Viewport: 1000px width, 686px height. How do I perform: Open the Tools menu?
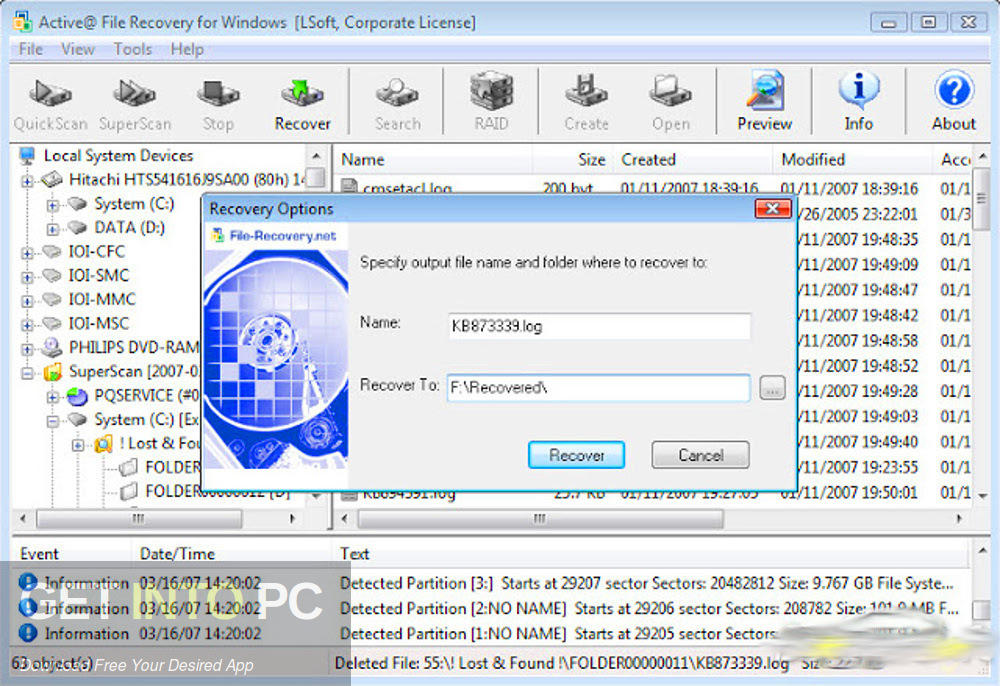(x=133, y=49)
